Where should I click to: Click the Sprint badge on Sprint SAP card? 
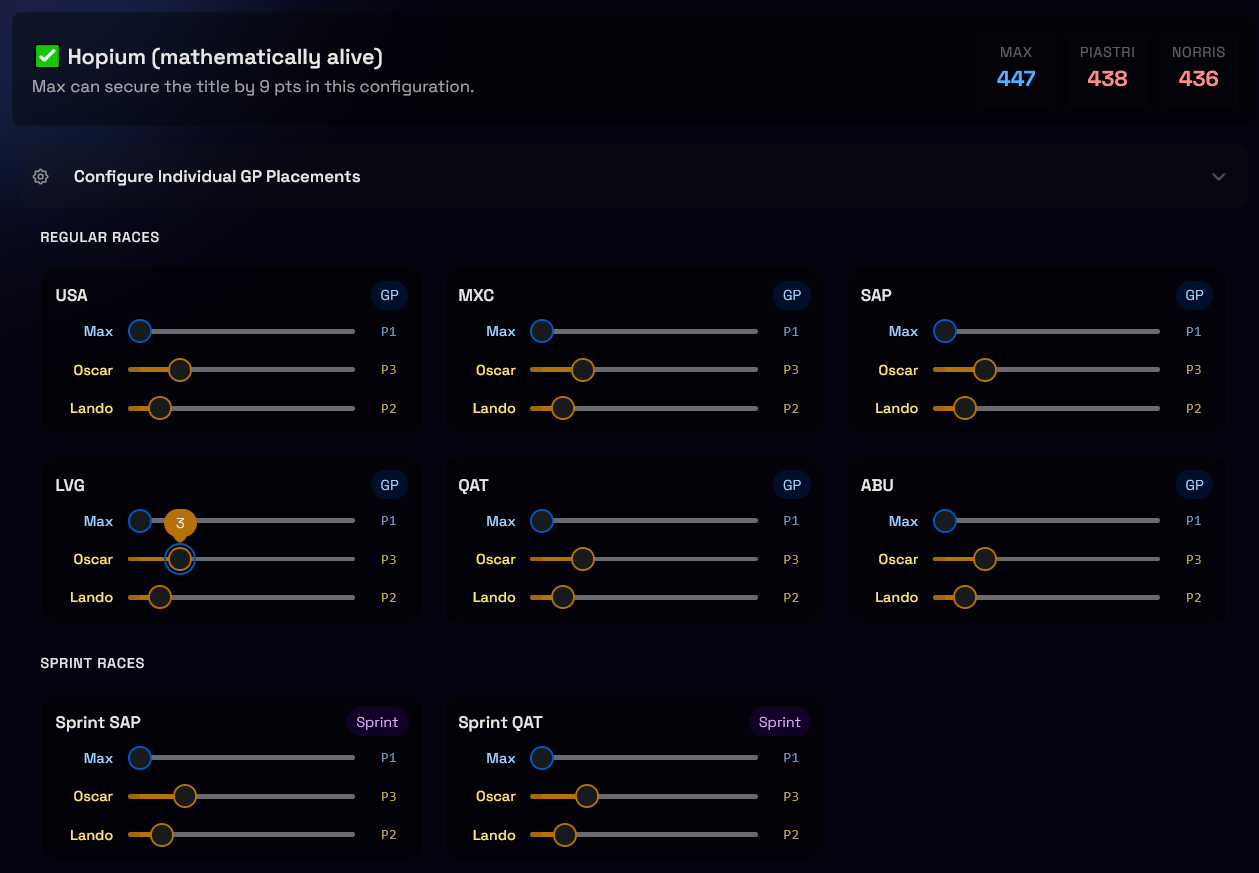377,722
